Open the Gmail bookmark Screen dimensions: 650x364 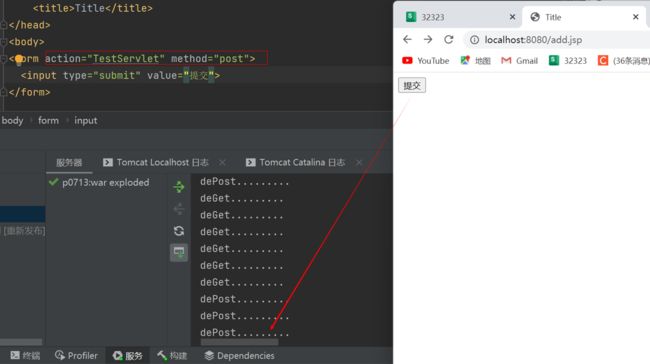519,61
